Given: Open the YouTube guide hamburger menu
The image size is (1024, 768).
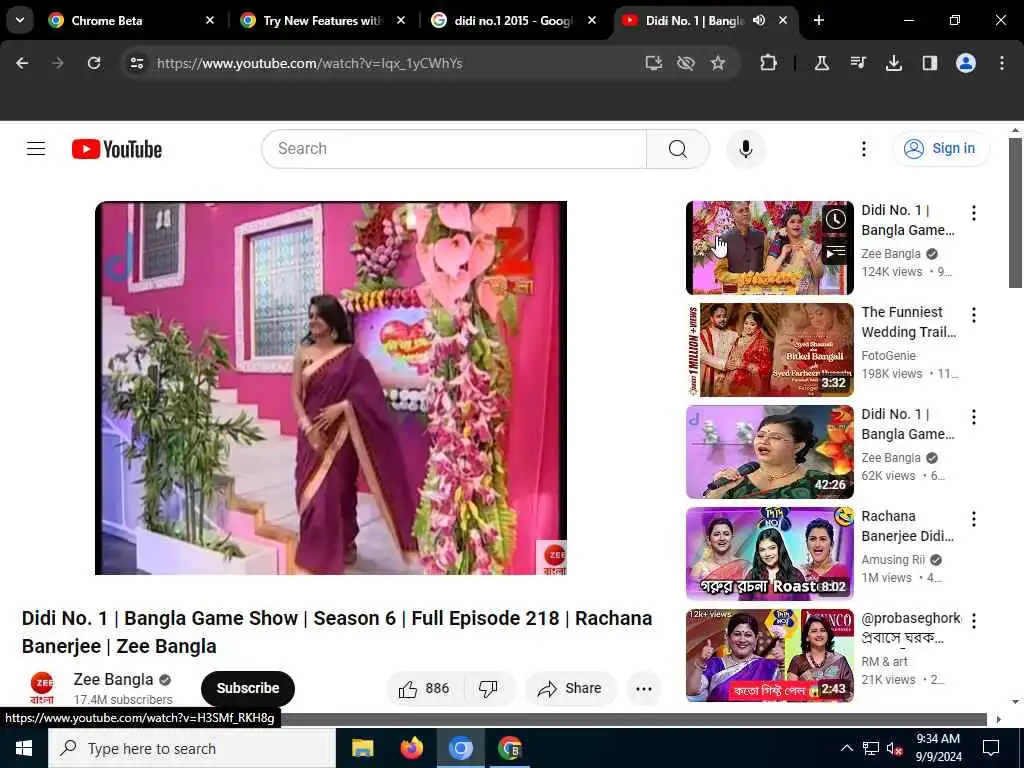Looking at the screenshot, I should point(36,149).
